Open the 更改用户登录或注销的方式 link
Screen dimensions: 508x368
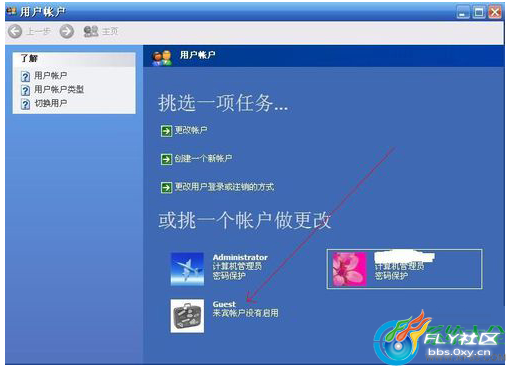click(224, 187)
